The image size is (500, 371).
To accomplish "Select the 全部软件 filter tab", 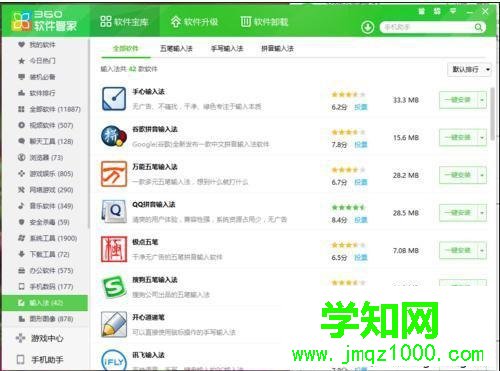I will 126,49.
